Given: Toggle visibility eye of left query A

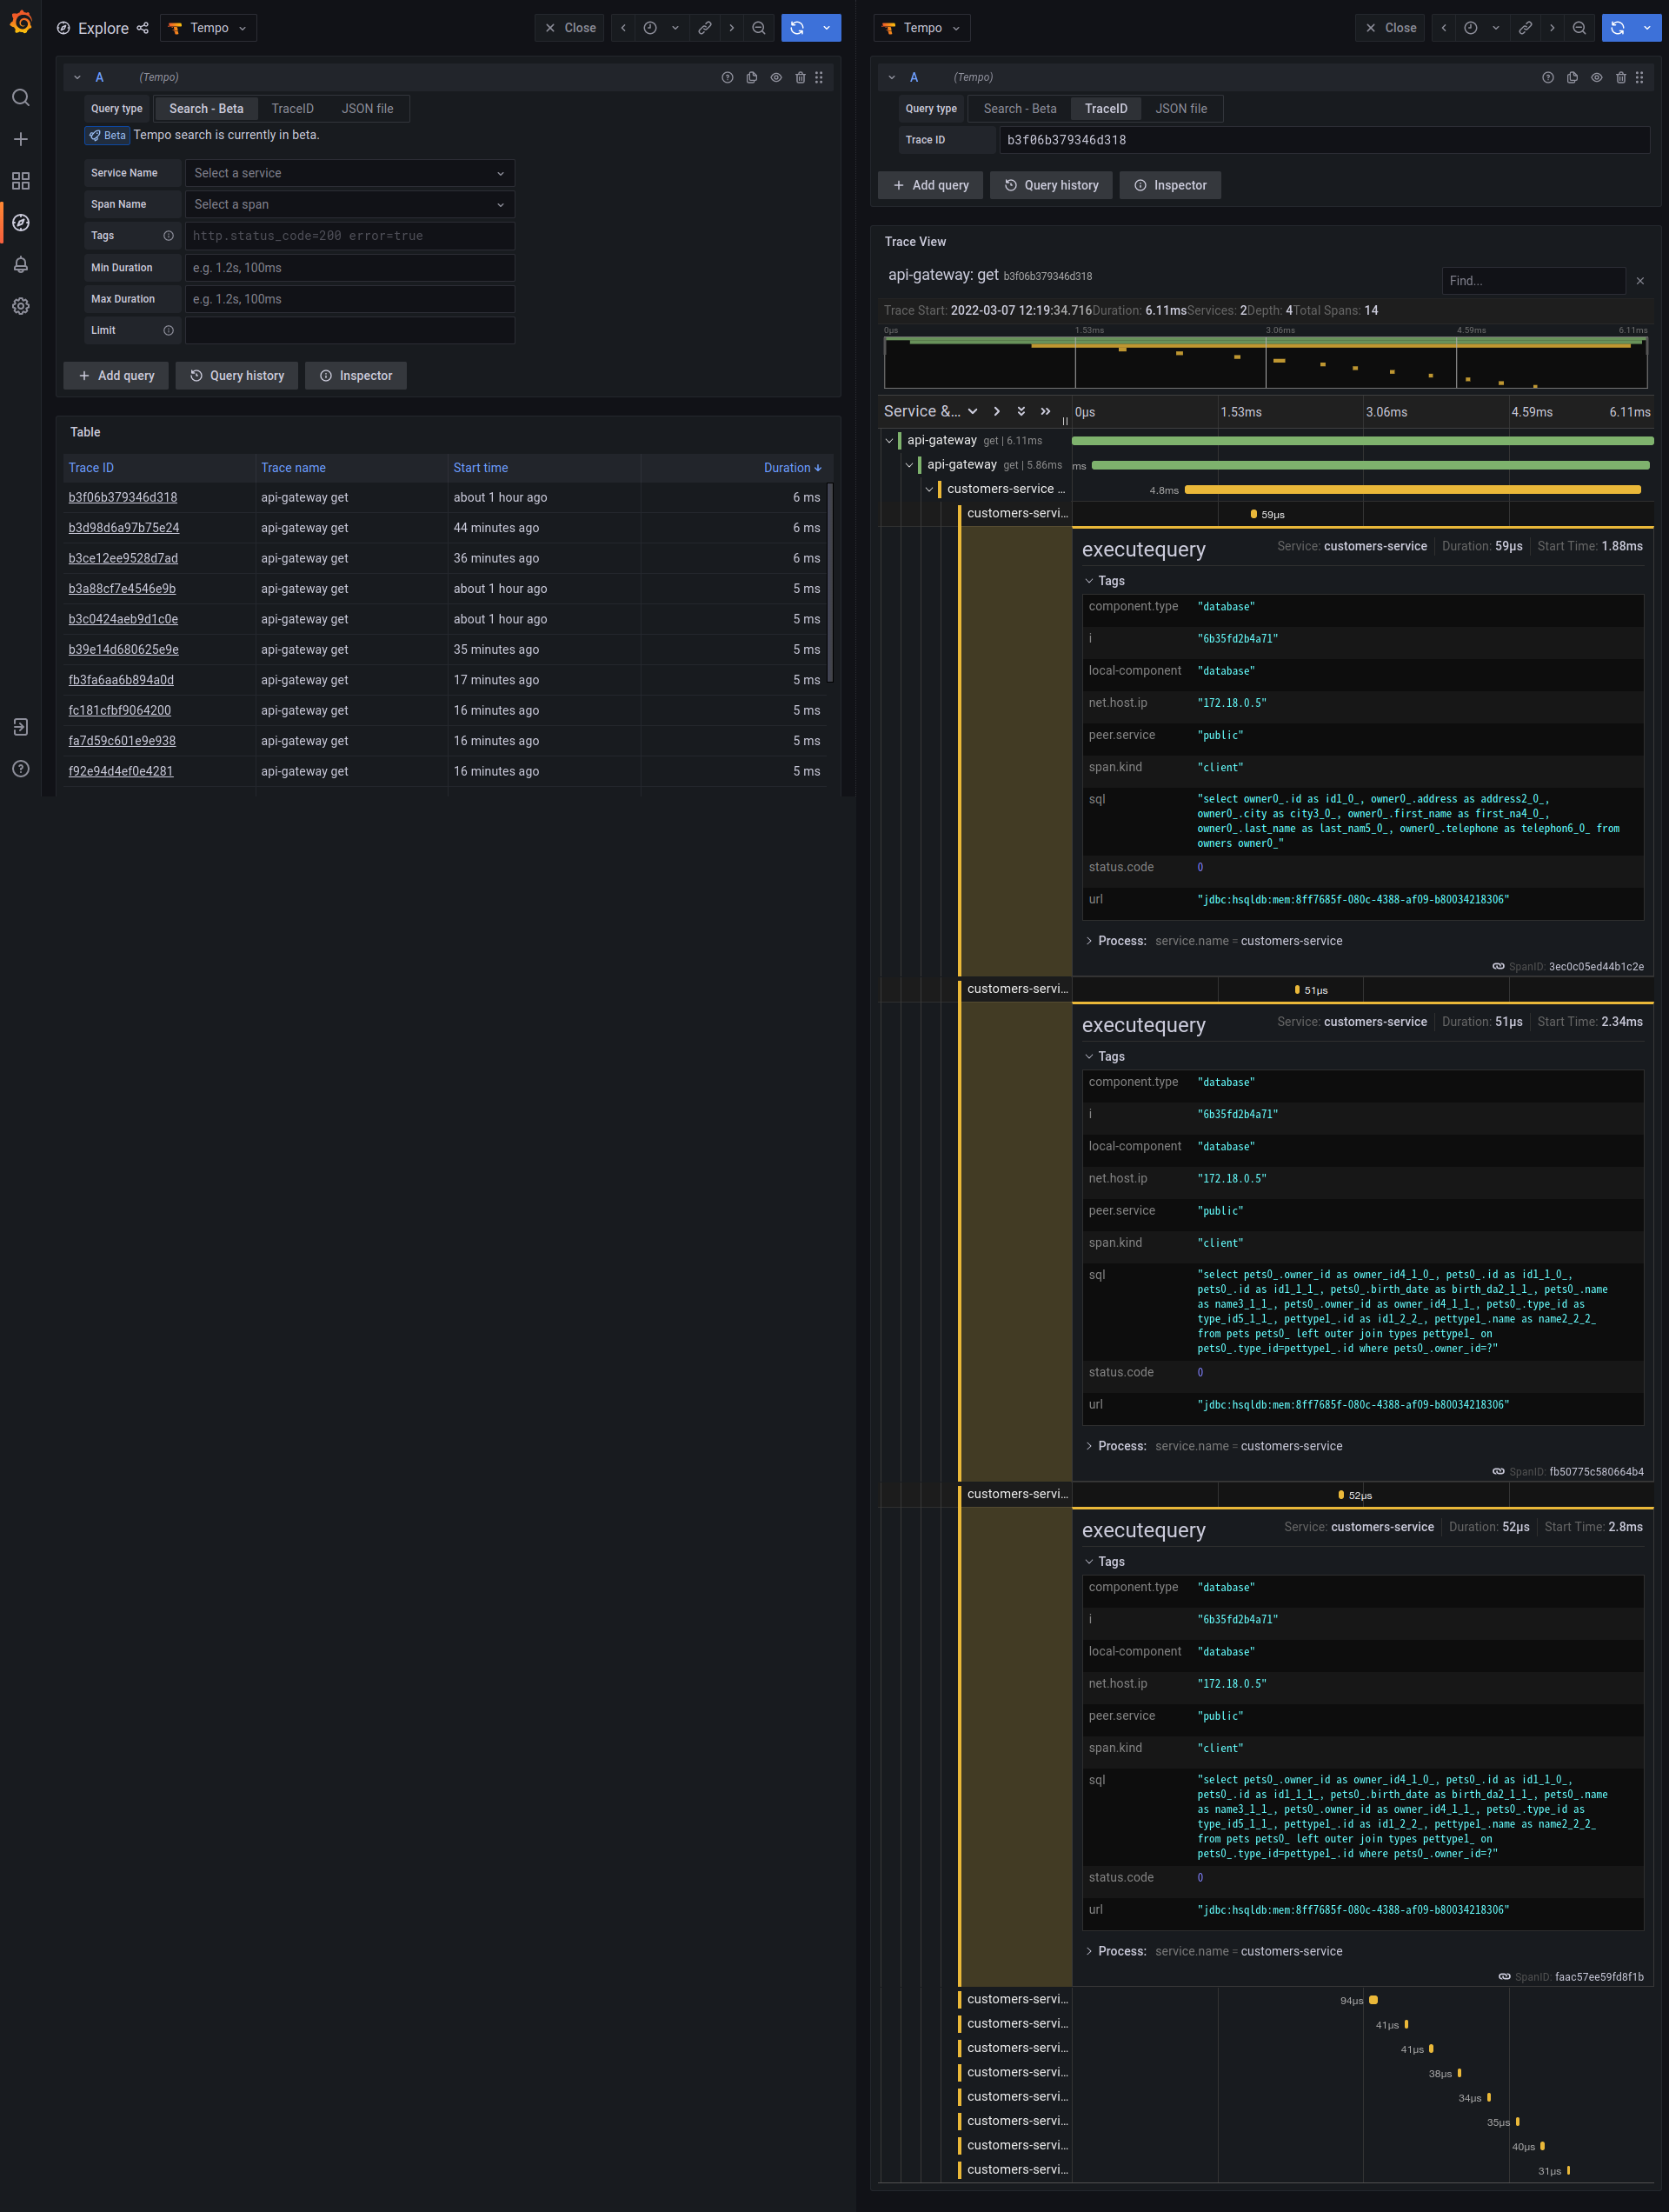Looking at the screenshot, I should coord(776,77).
